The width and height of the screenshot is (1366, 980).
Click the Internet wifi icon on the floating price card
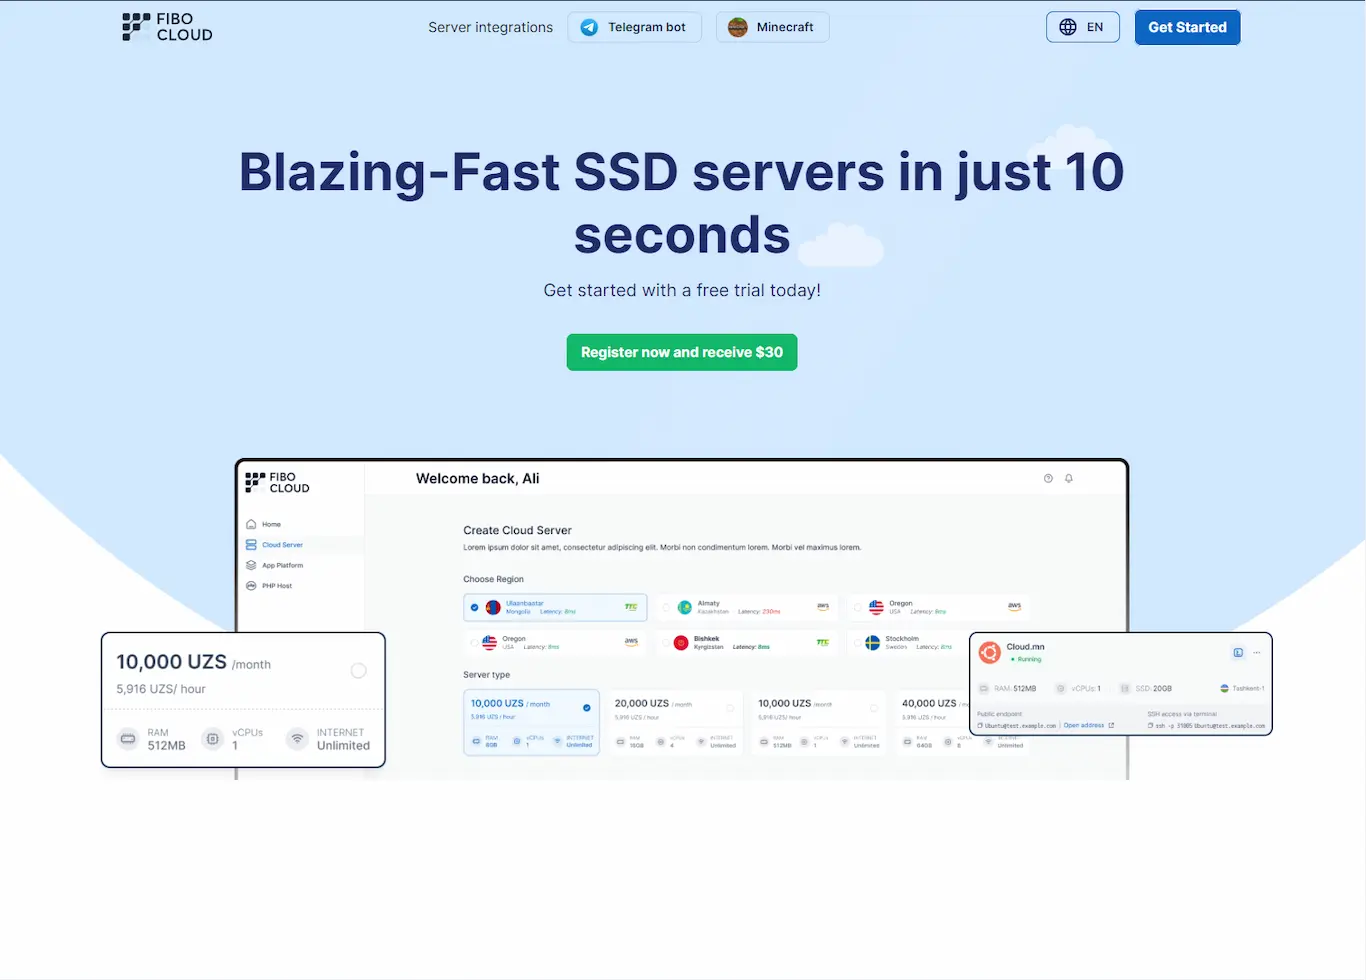tap(297, 739)
